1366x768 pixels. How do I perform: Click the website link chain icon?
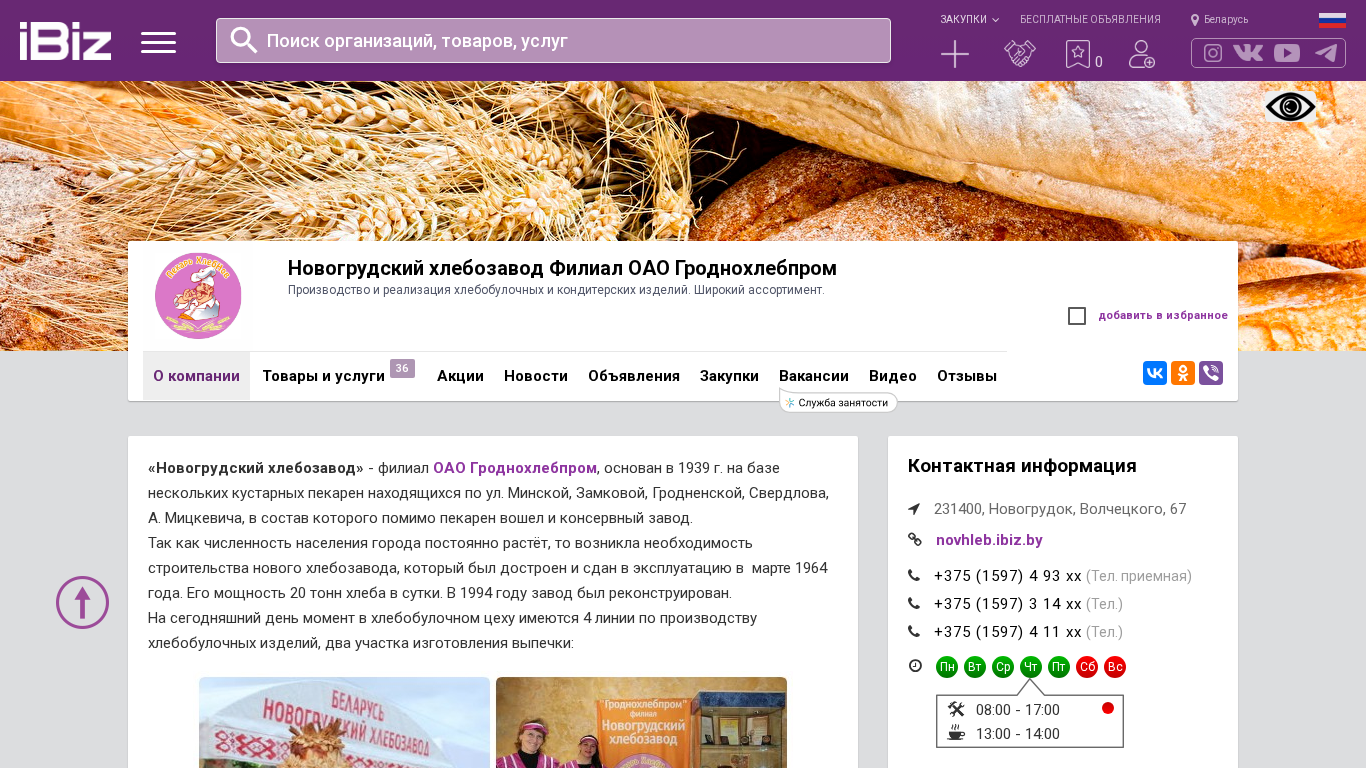point(915,540)
